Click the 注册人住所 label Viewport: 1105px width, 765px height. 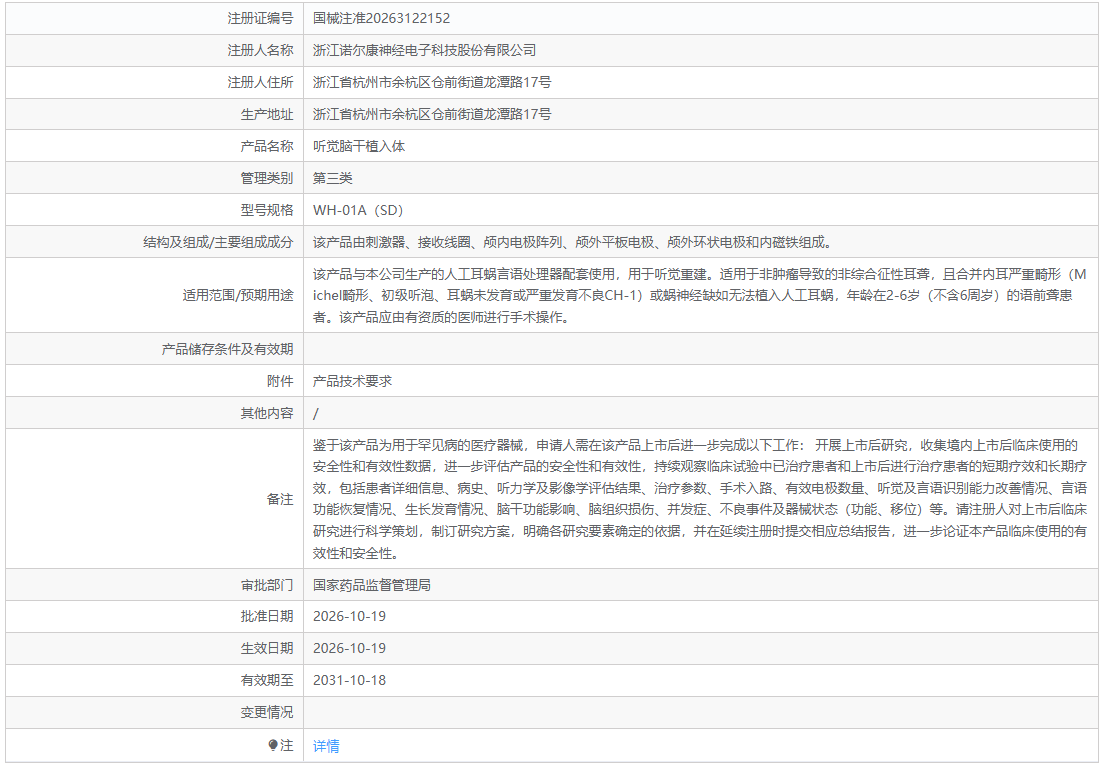pyautogui.click(x=260, y=82)
